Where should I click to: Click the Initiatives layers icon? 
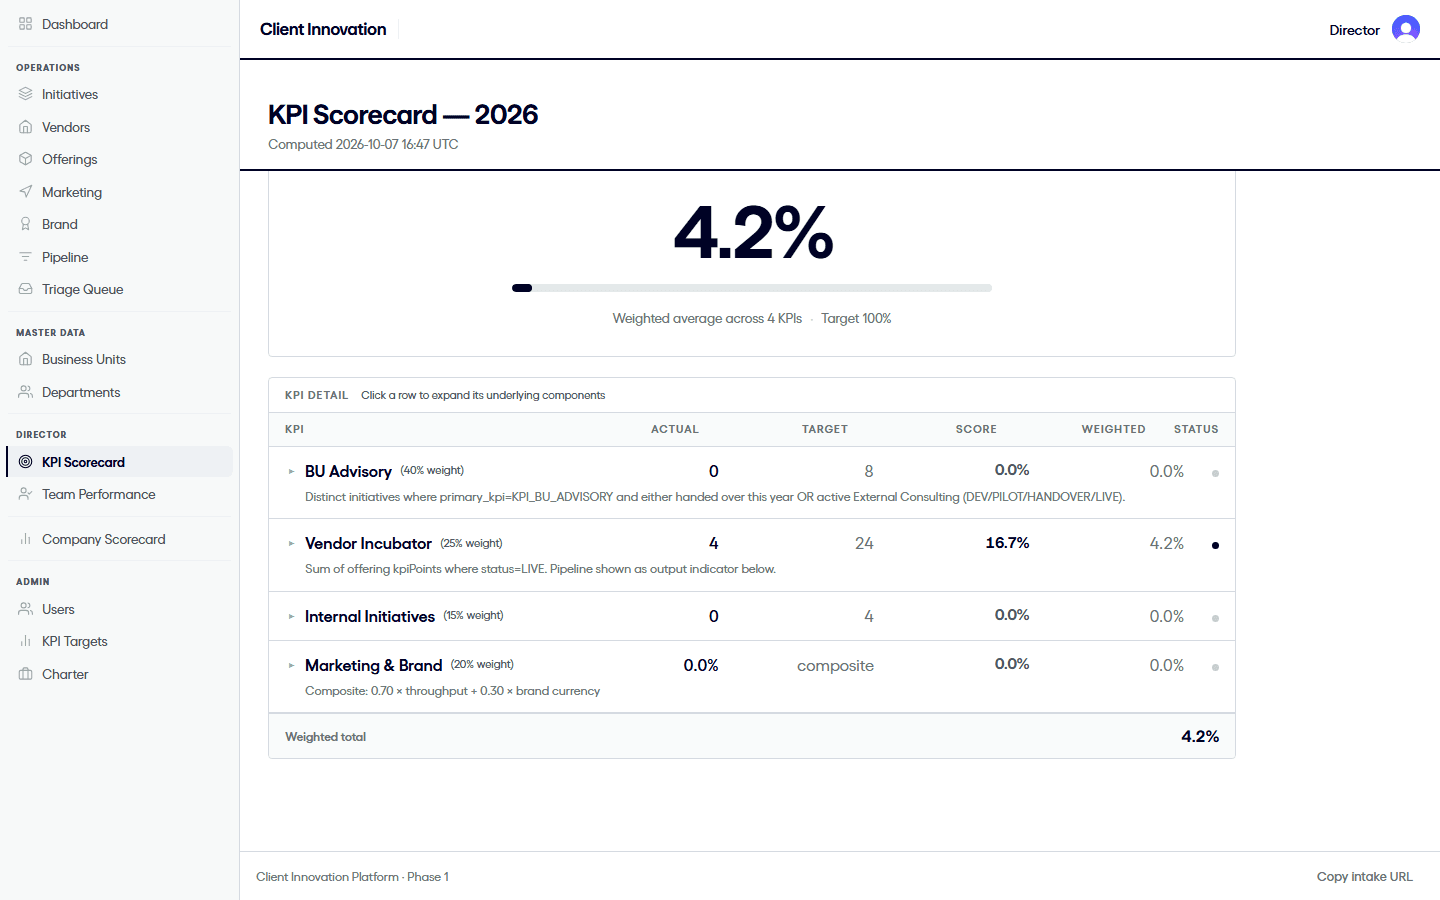26,94
